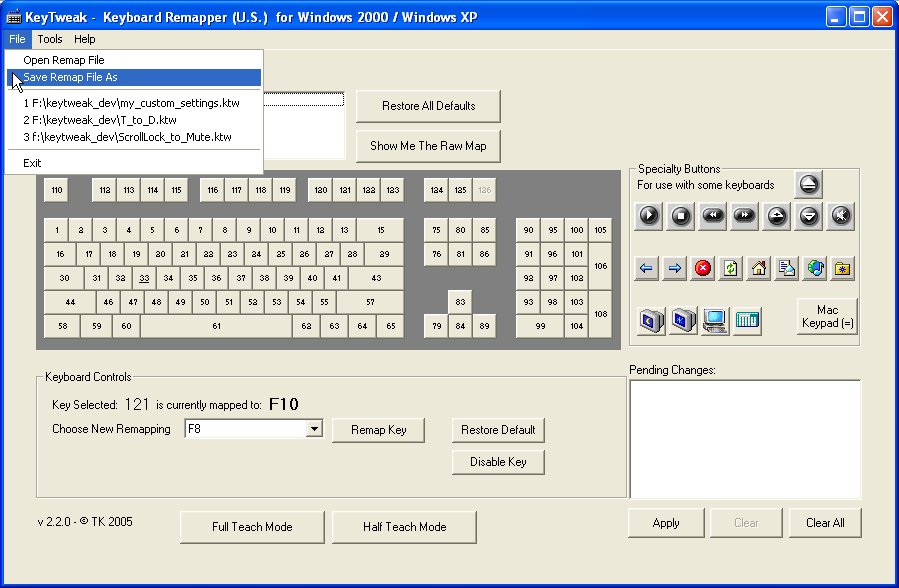Viewport: 899px width, 588px height.
Task: Click the Sleep moon monitor button
Action: [x=651, y=320]
